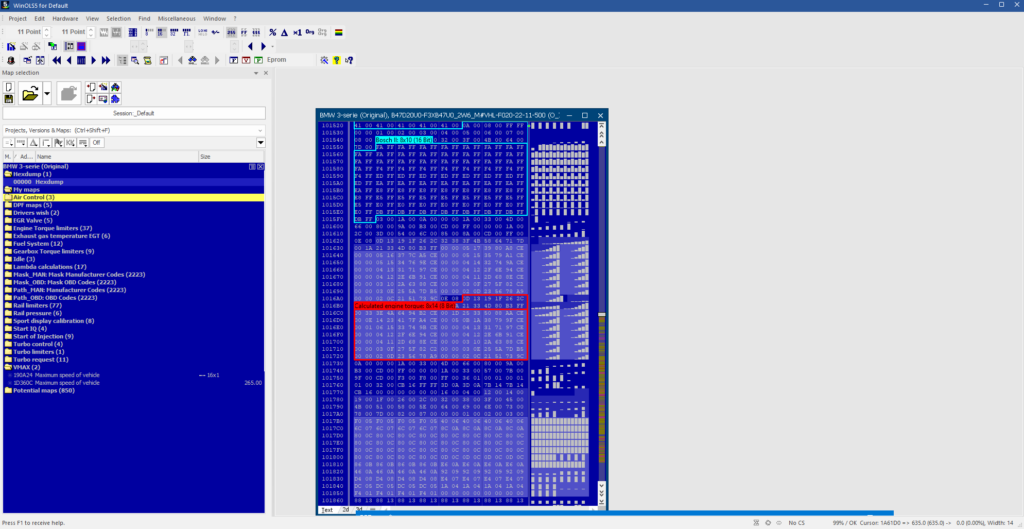Viewport: 1024px width, 529px height.
Task: Jump to first with double-left arrows
Action: tap(57, 60)
